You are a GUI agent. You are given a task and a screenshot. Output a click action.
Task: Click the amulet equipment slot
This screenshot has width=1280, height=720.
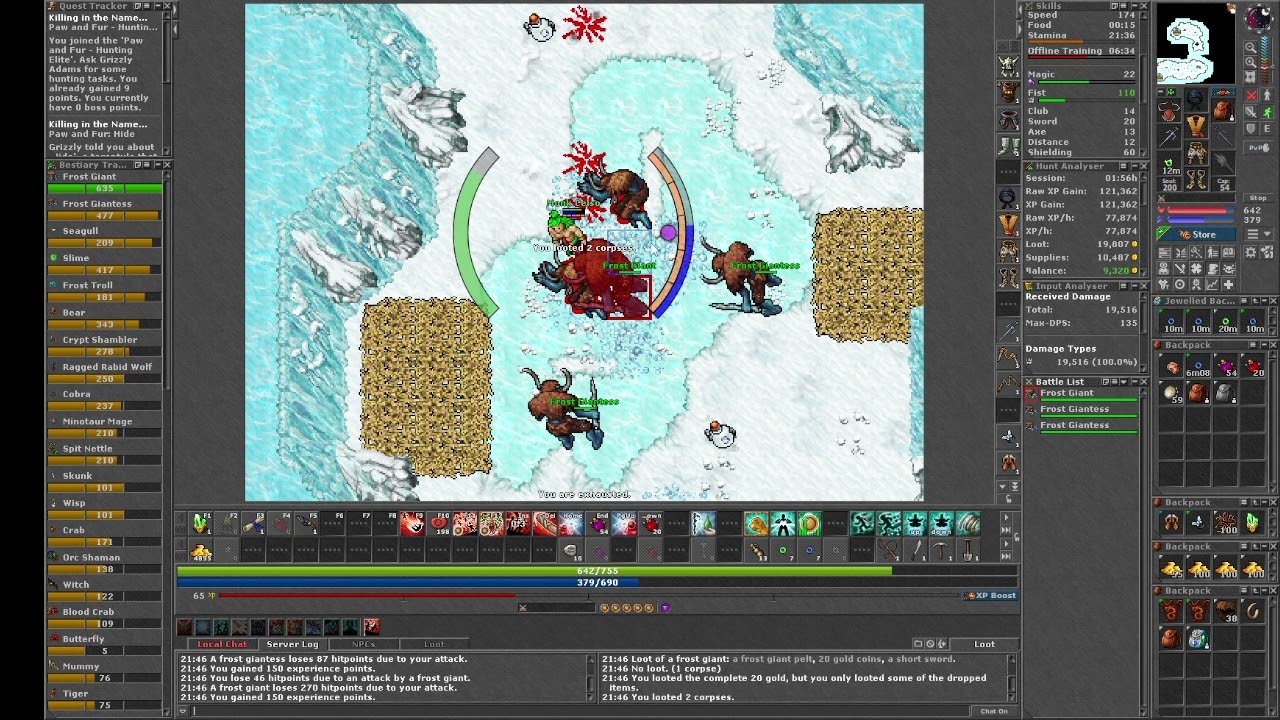(x=1169, y=110)
